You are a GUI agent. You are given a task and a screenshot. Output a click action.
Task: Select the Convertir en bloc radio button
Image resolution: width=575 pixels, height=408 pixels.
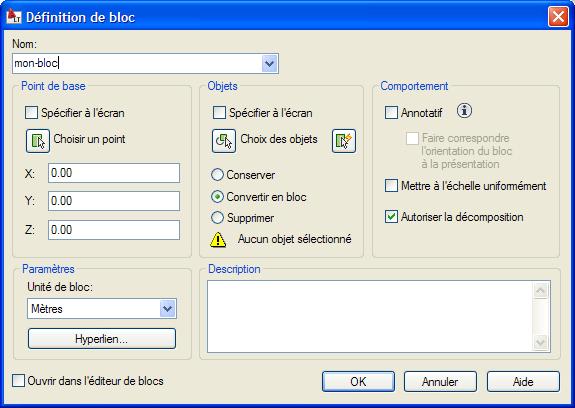point(217,196)
